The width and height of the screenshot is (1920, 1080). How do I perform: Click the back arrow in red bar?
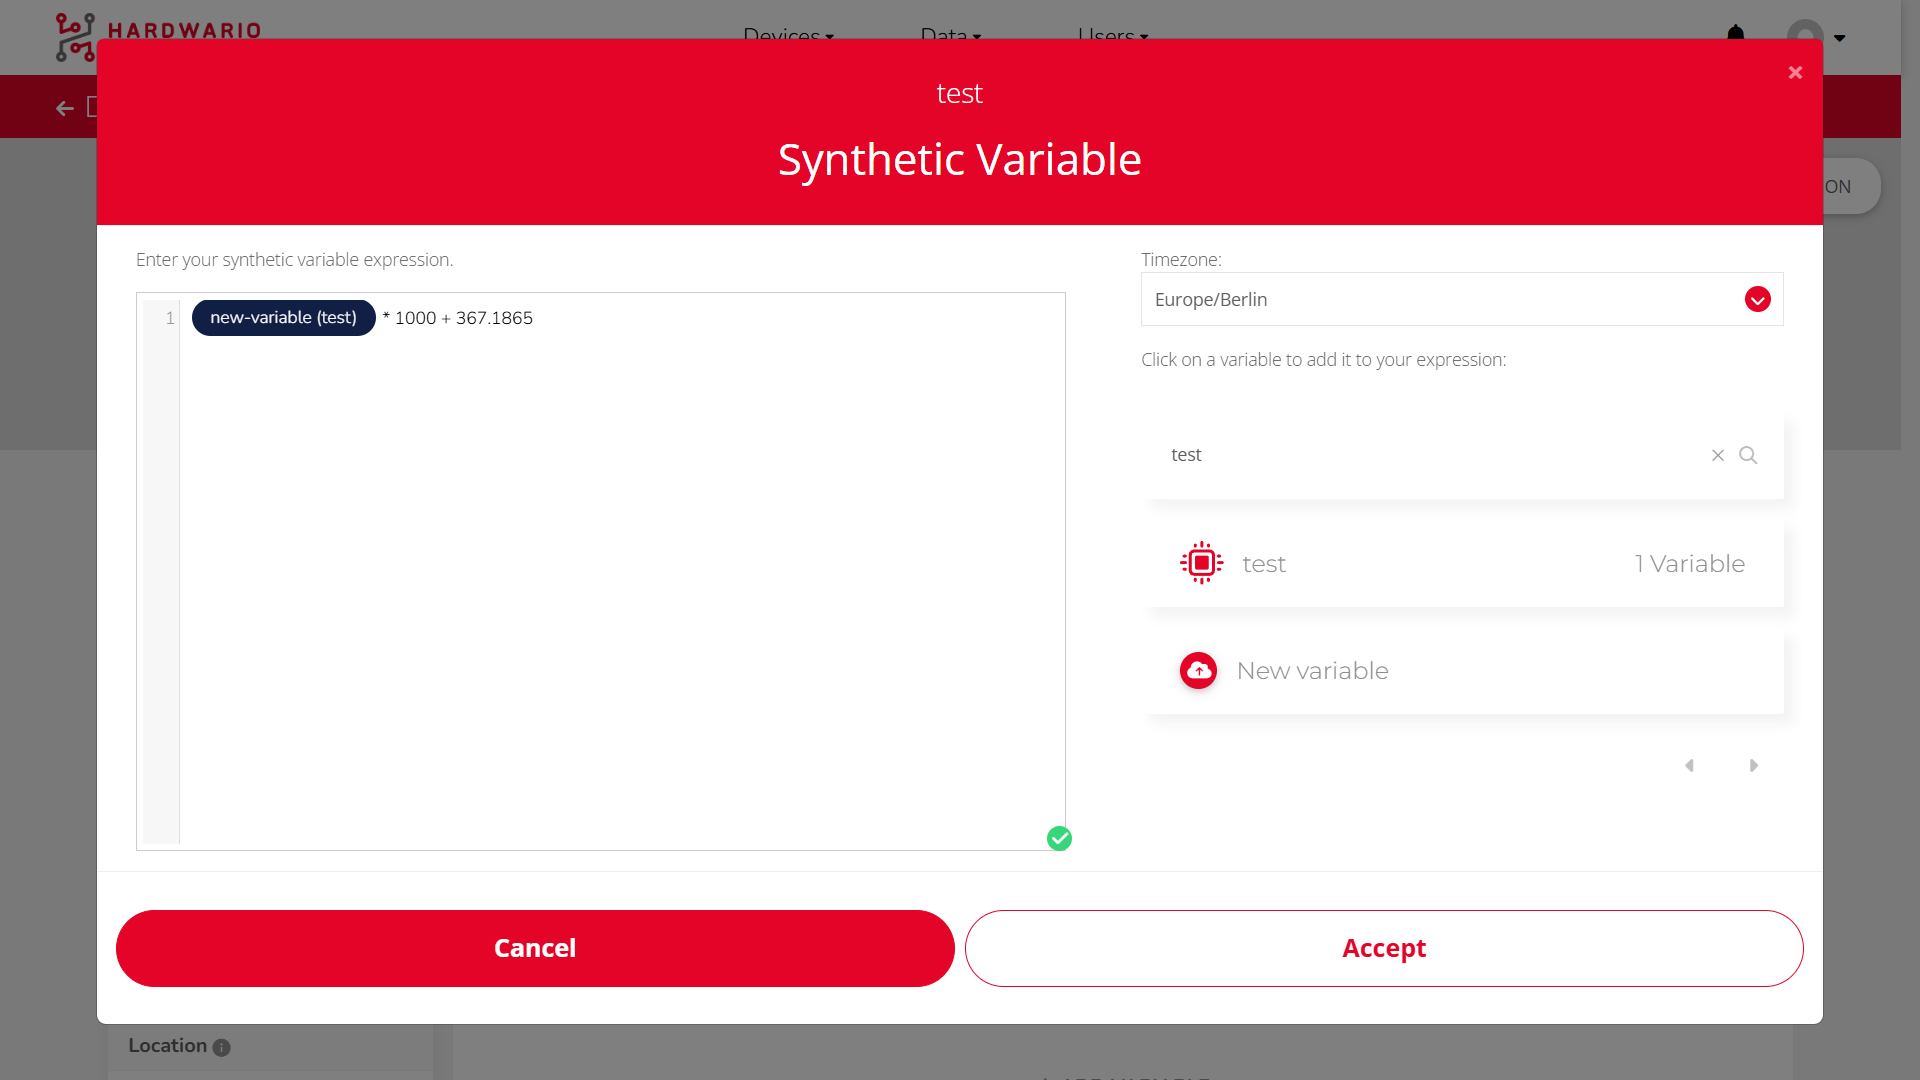[65, 108]
